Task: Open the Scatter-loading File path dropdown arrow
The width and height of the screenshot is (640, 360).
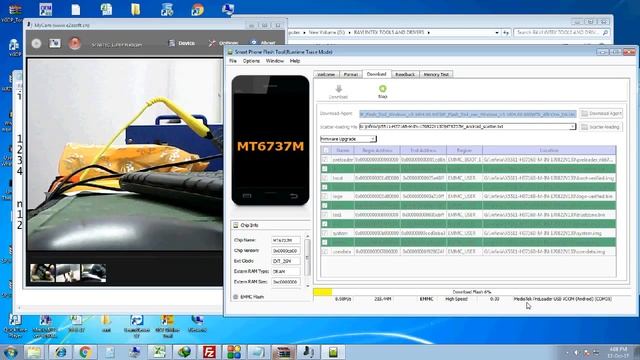Action: pos(573,127)
